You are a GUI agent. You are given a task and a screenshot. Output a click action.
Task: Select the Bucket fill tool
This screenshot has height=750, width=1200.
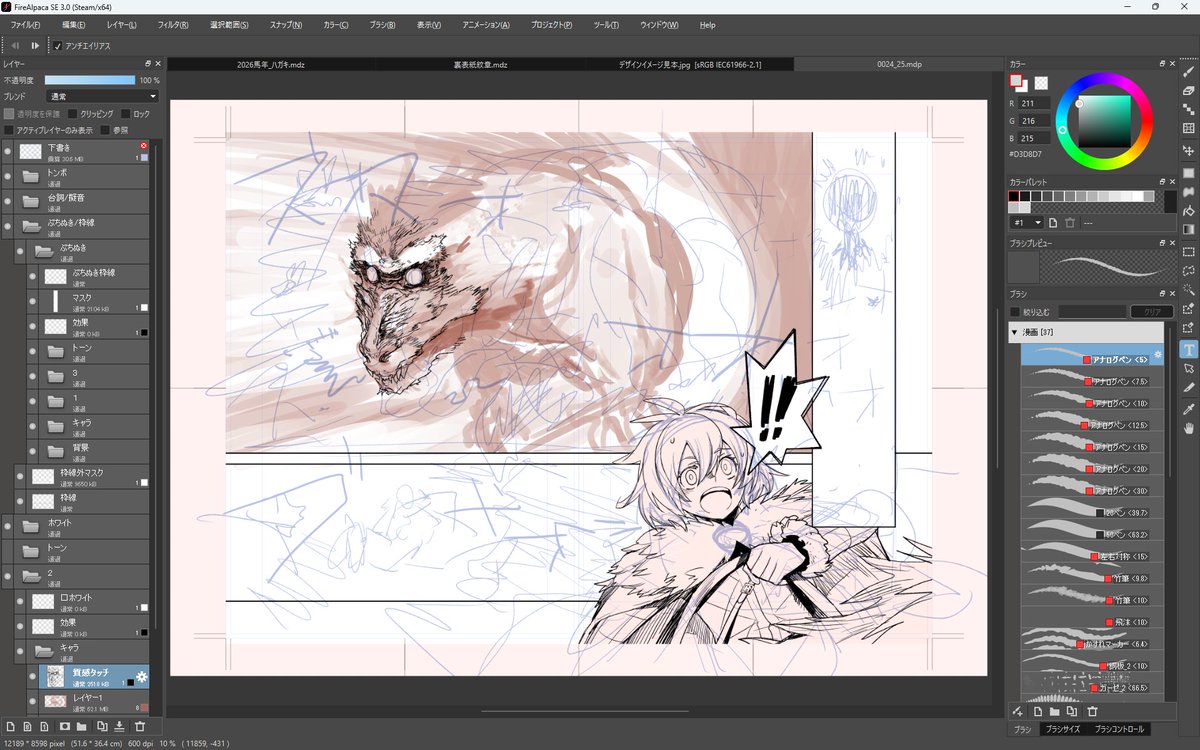1188,211
